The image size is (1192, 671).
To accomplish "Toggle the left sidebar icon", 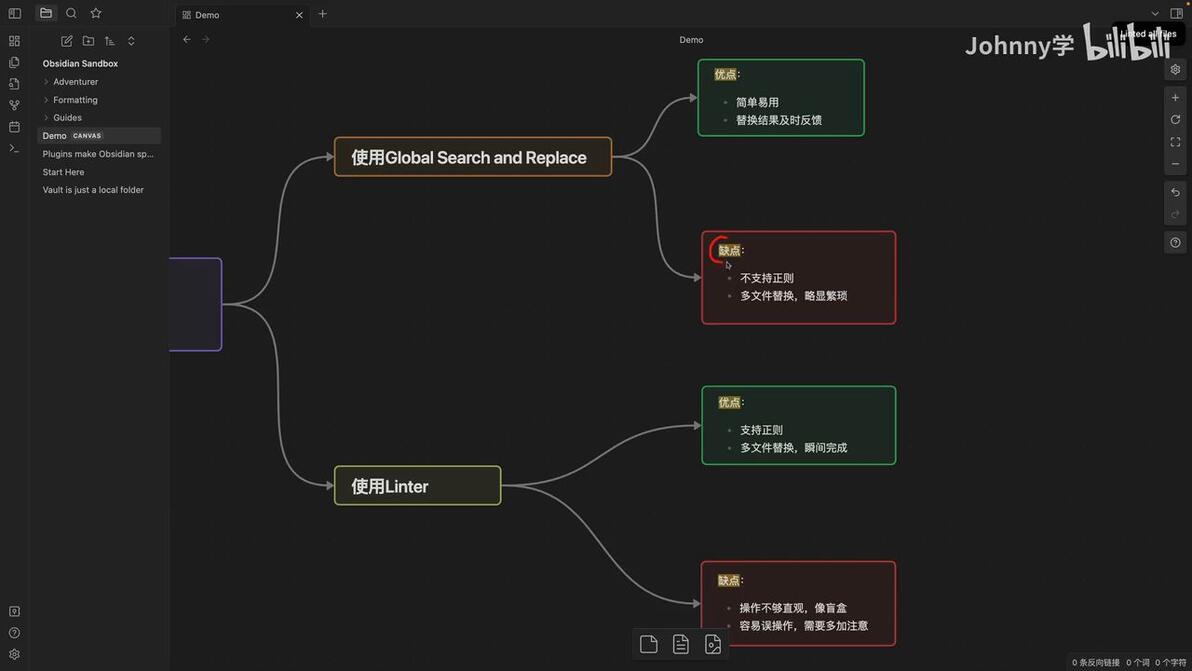I will pos(14,13).
